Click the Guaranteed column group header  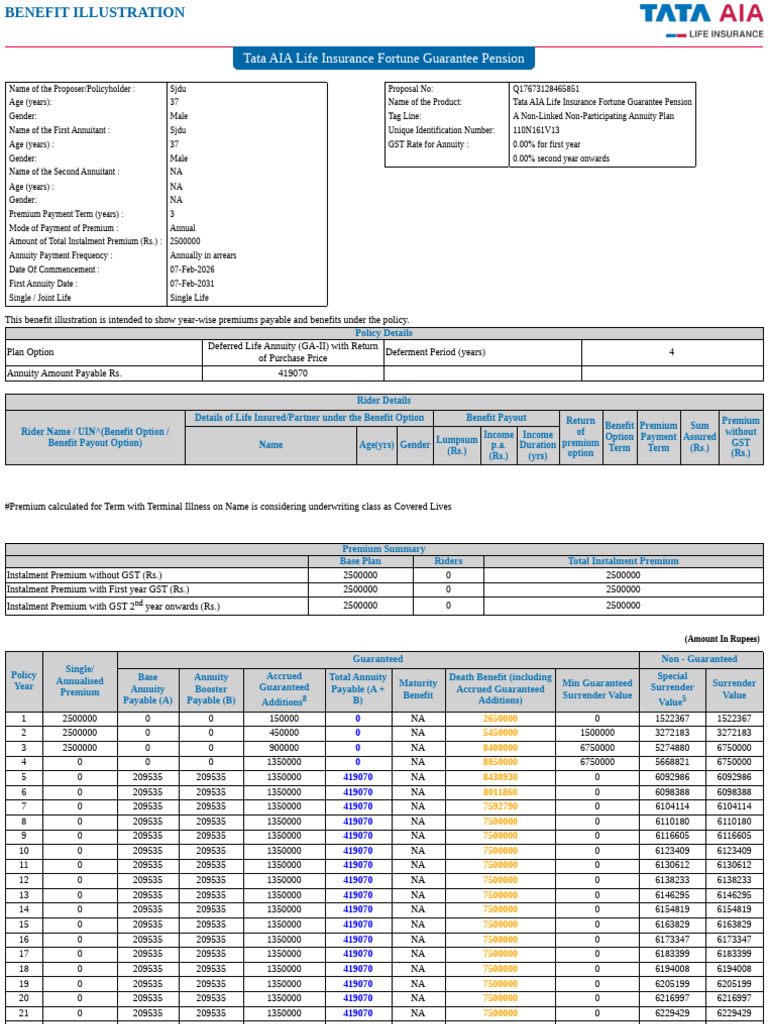click(377, 659)
